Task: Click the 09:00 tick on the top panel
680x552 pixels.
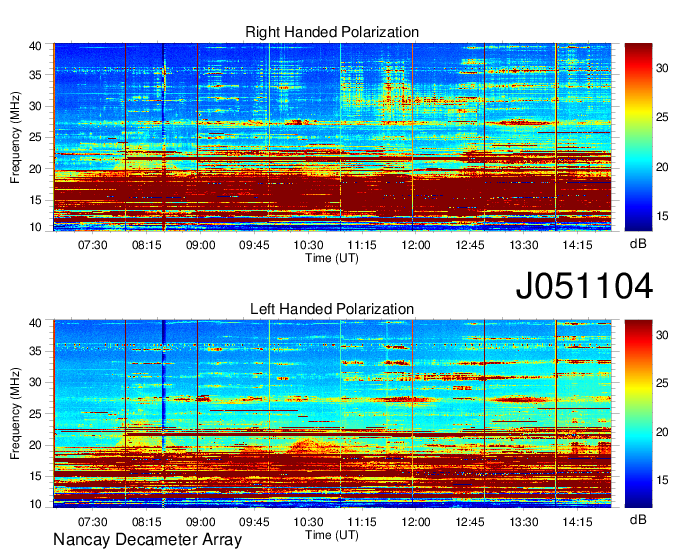Action: click(200, 245)
